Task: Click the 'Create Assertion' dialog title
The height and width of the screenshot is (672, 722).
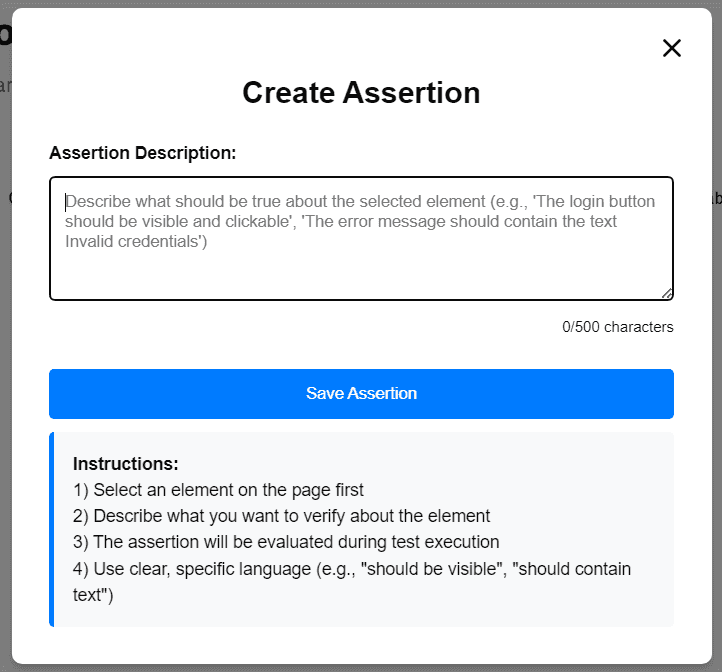Action: [x=361, y=93]
